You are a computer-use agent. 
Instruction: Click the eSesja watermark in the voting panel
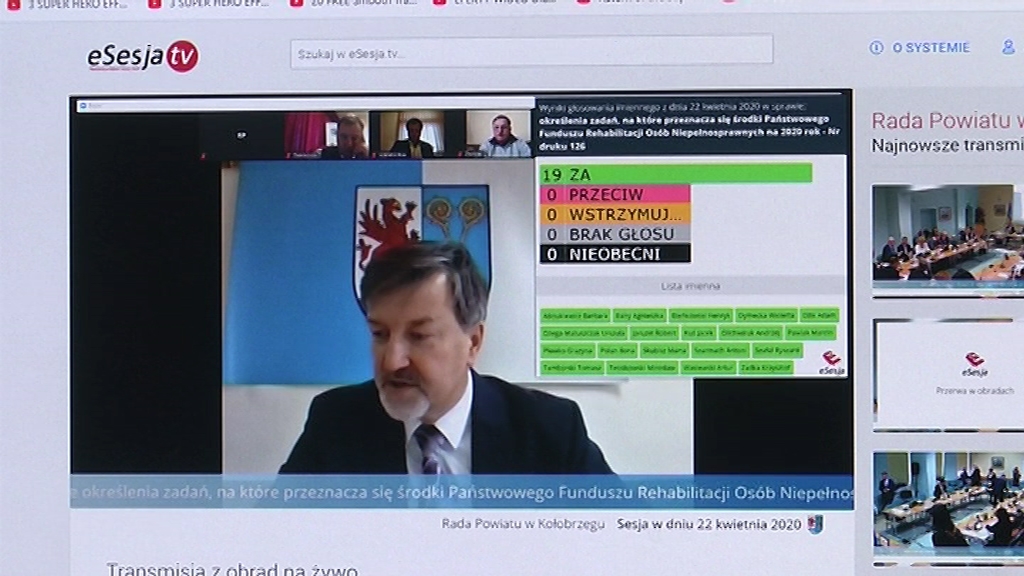[x=831, y=362]
